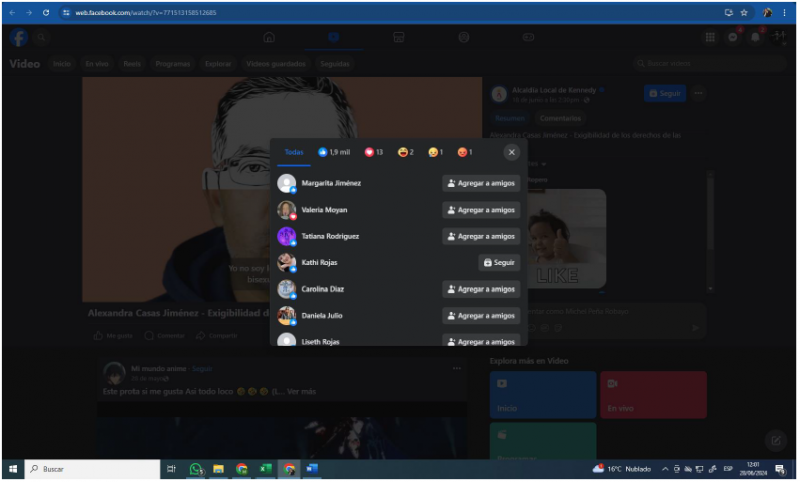Click the Windows Buscar search box

tap(93, 470)
